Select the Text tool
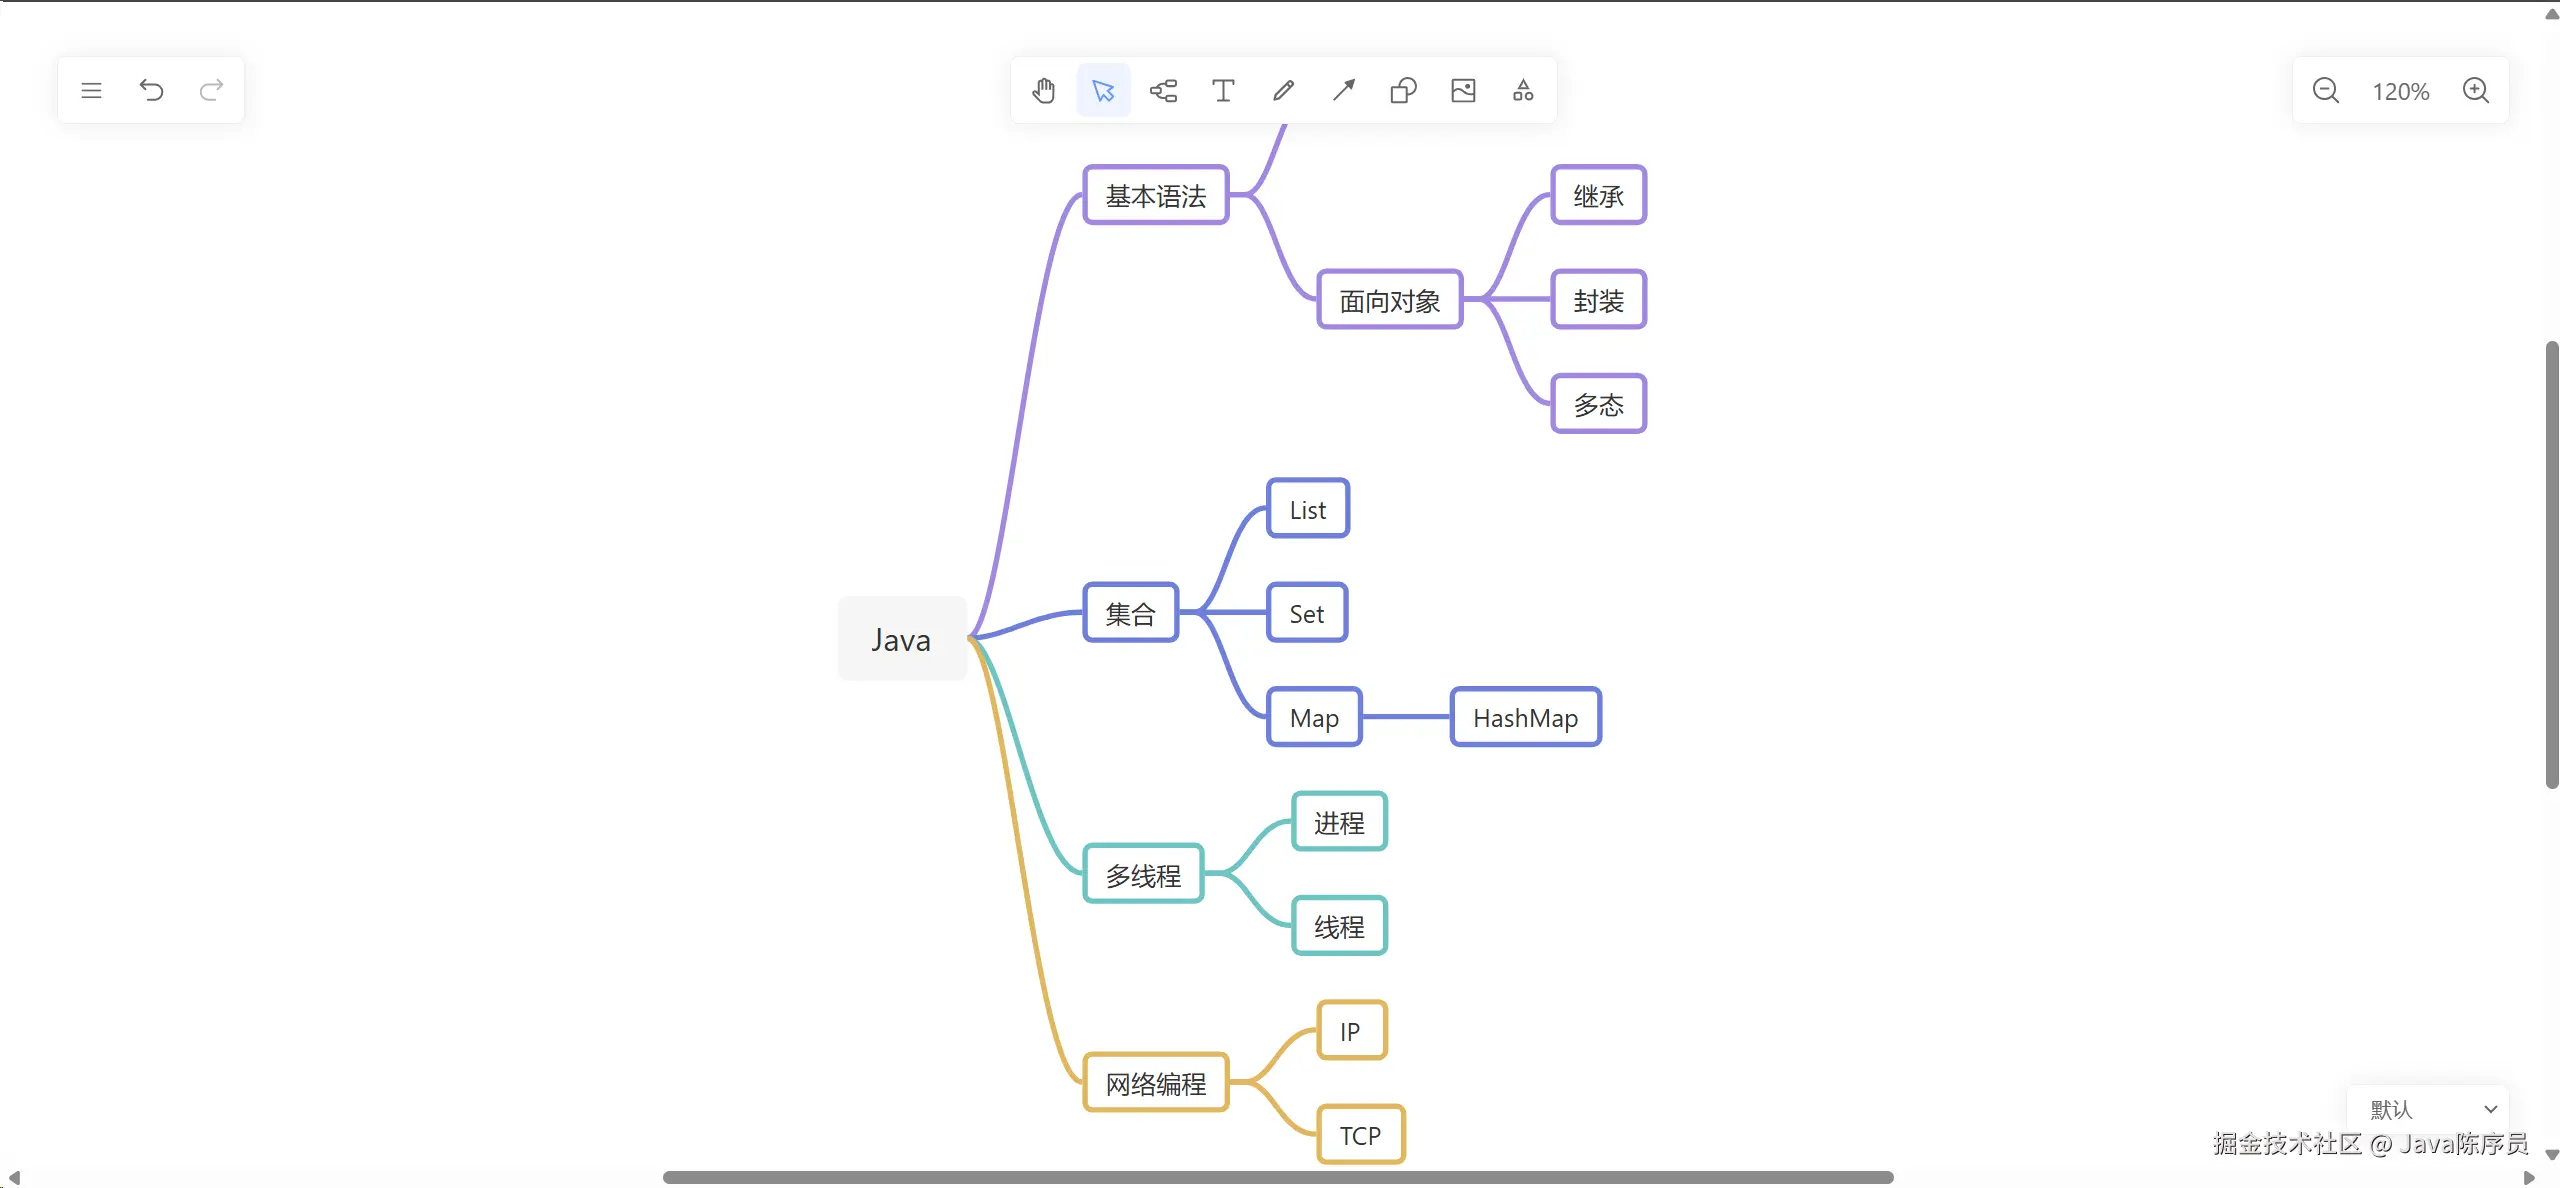The height and width of the screenshot is (1188, 2560). pyautogui.click(x=1223, y=91)
